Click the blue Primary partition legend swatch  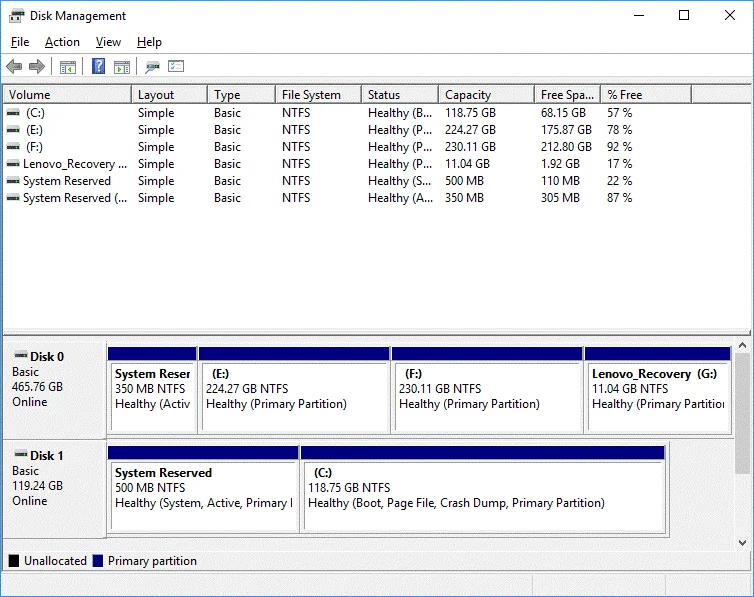point(98,561)
